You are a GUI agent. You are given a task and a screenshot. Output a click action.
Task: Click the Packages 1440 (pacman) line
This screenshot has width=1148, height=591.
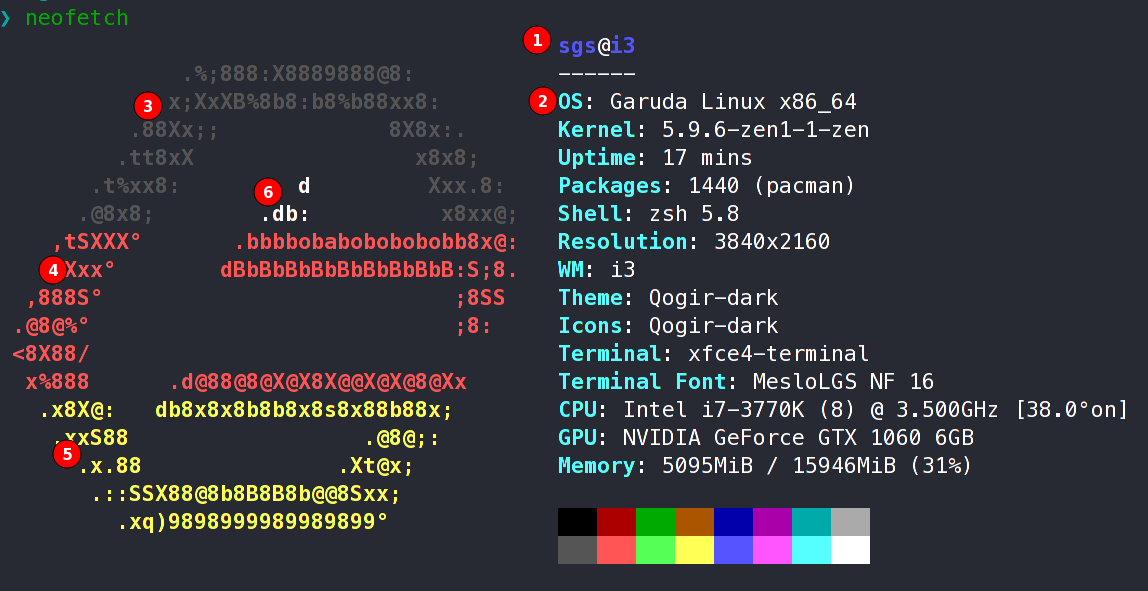[x=707, y=186]
